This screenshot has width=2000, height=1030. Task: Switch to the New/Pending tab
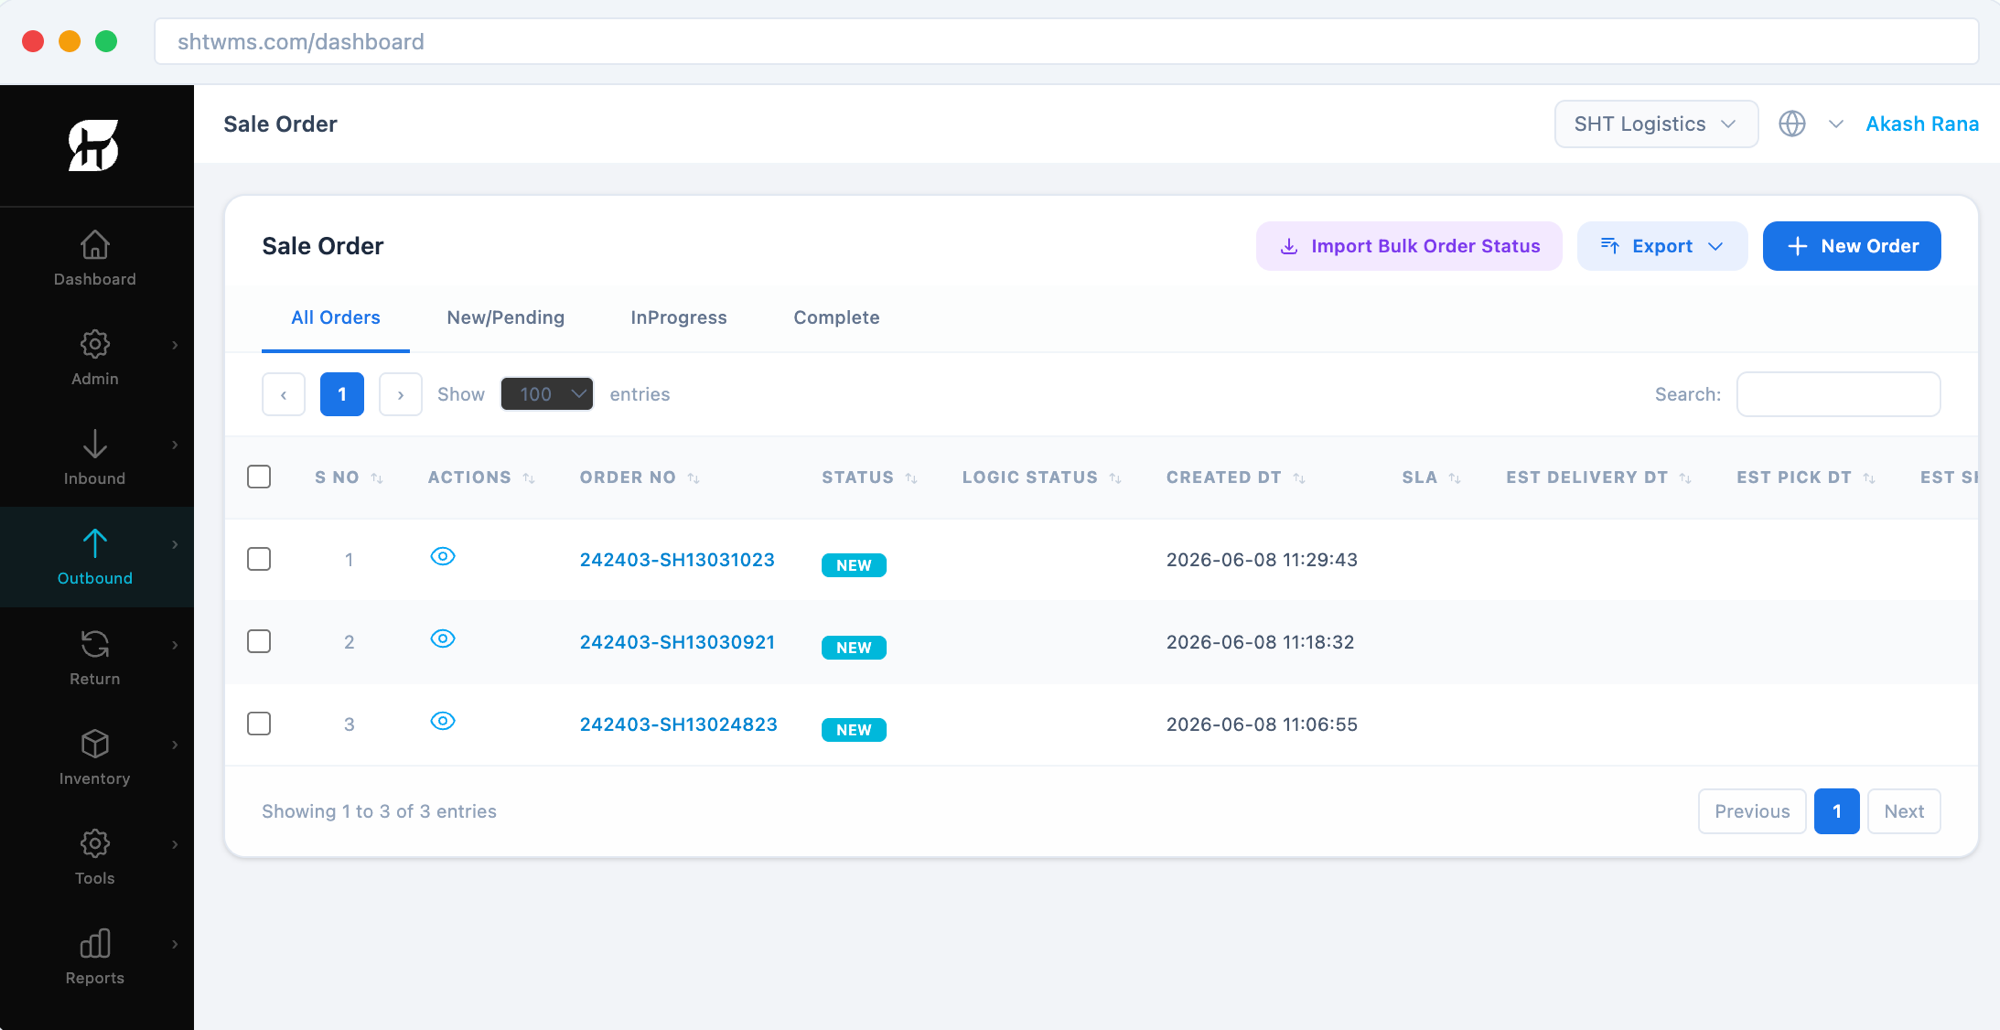(506, 317)
